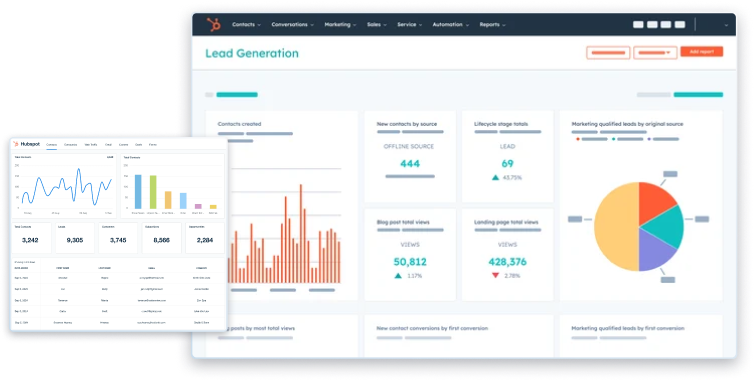Toggle the purple legend dot series
This screenshot has height=381, width=754.
click(x=649, y=140)
